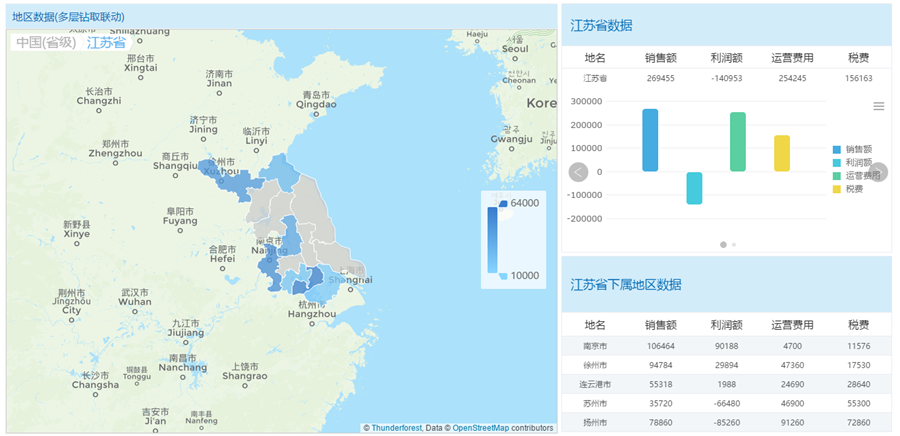The image size is (900, 436).
Task: Click 地名 header in 江苏省下属地区数据 table
Action: [595, 325]
